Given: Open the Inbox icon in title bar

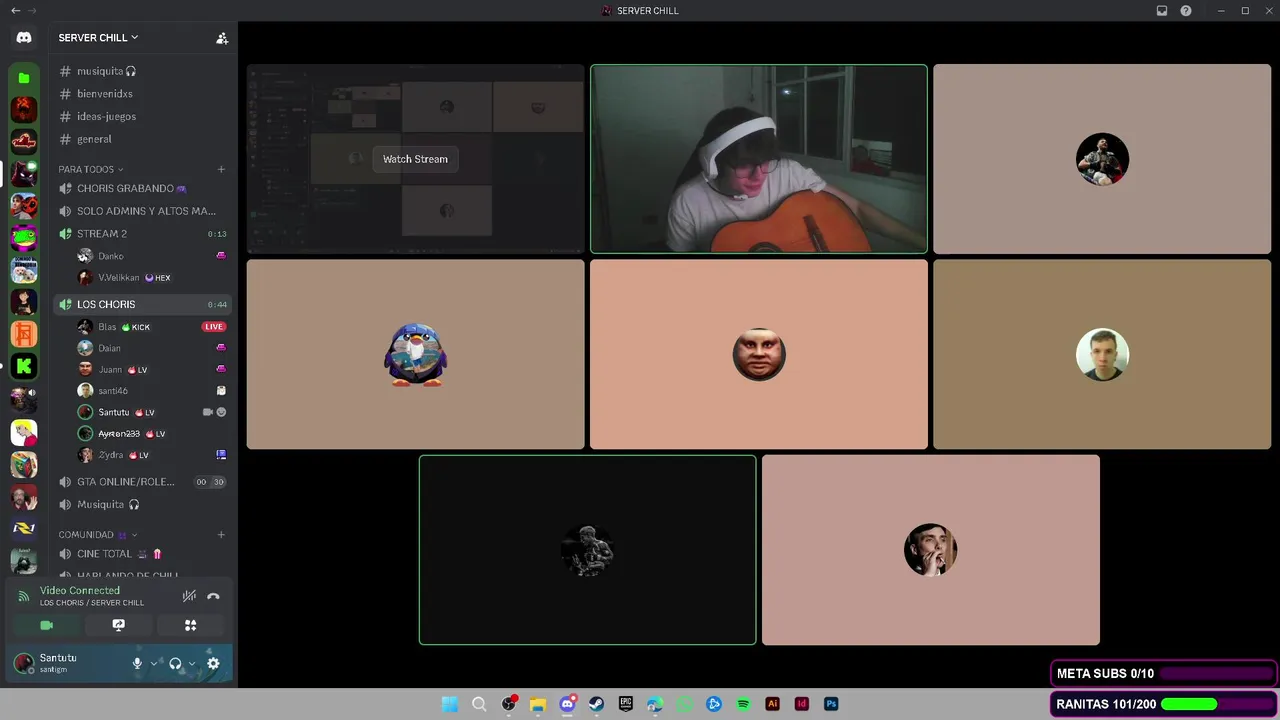Looking at the screenshot, I should click(x=1162, y=11).
